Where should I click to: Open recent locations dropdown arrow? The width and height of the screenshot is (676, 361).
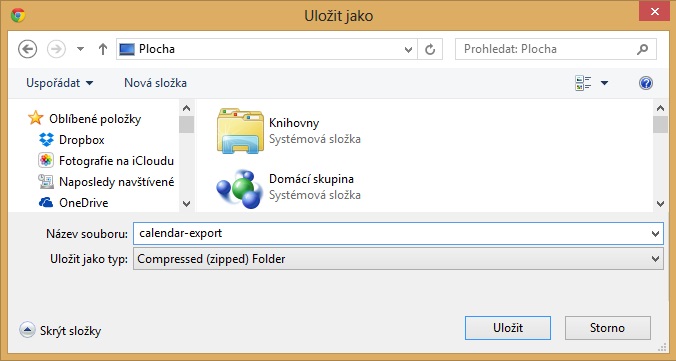(x=80, y=49)
